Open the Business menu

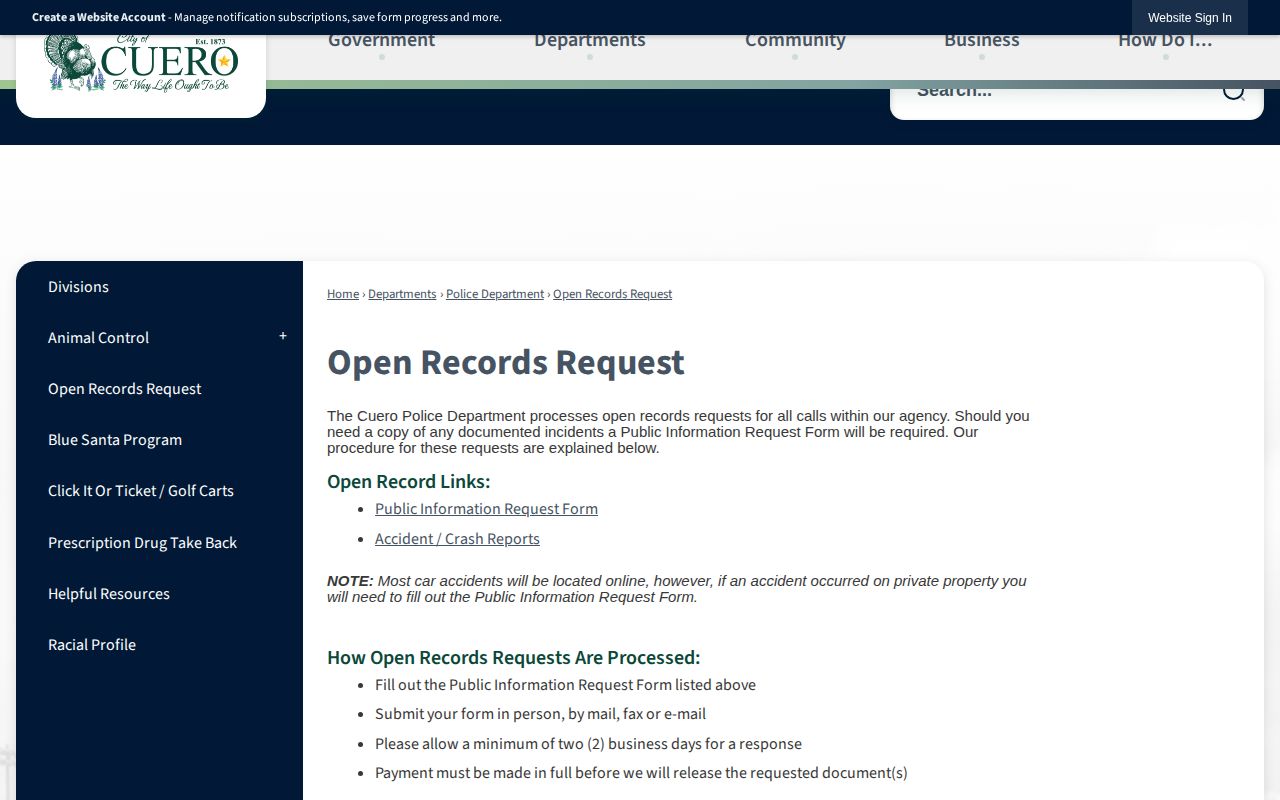(982, 41)
